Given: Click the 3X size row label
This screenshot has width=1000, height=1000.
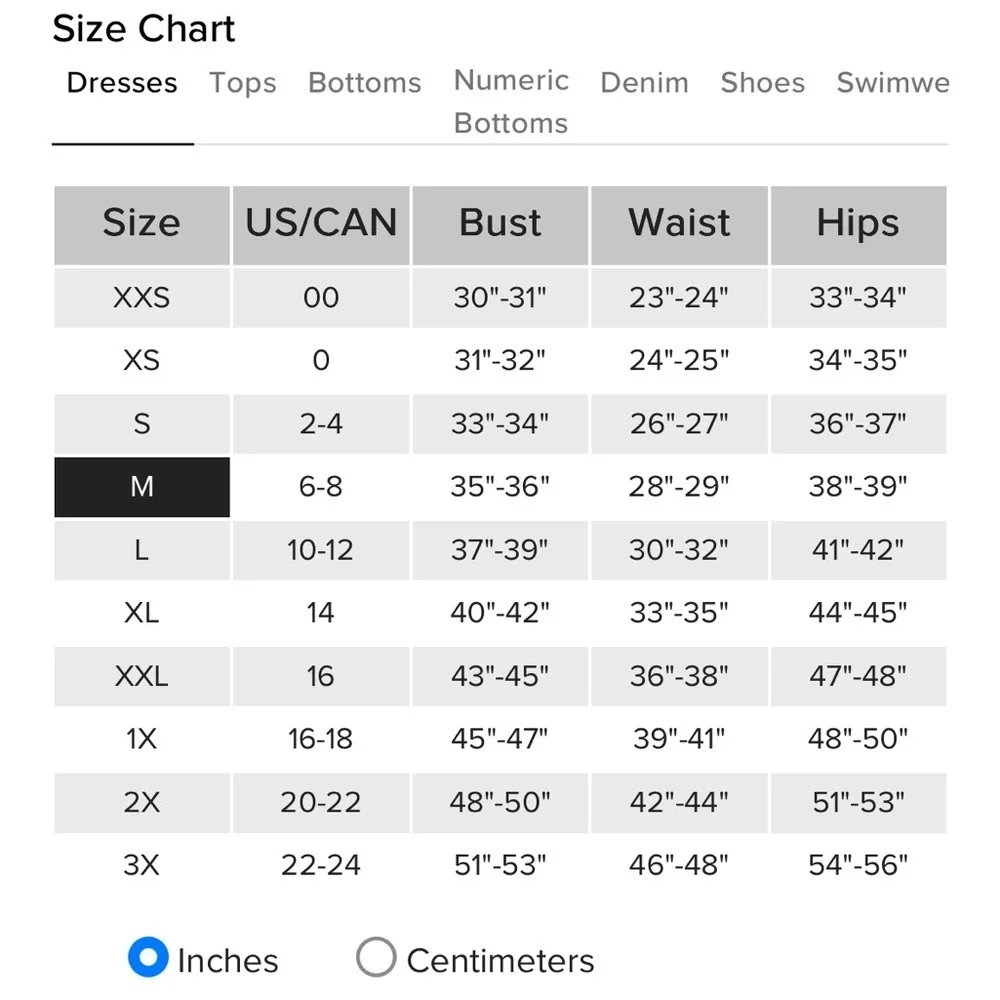Looking at the screenshot, I should 142,865.
